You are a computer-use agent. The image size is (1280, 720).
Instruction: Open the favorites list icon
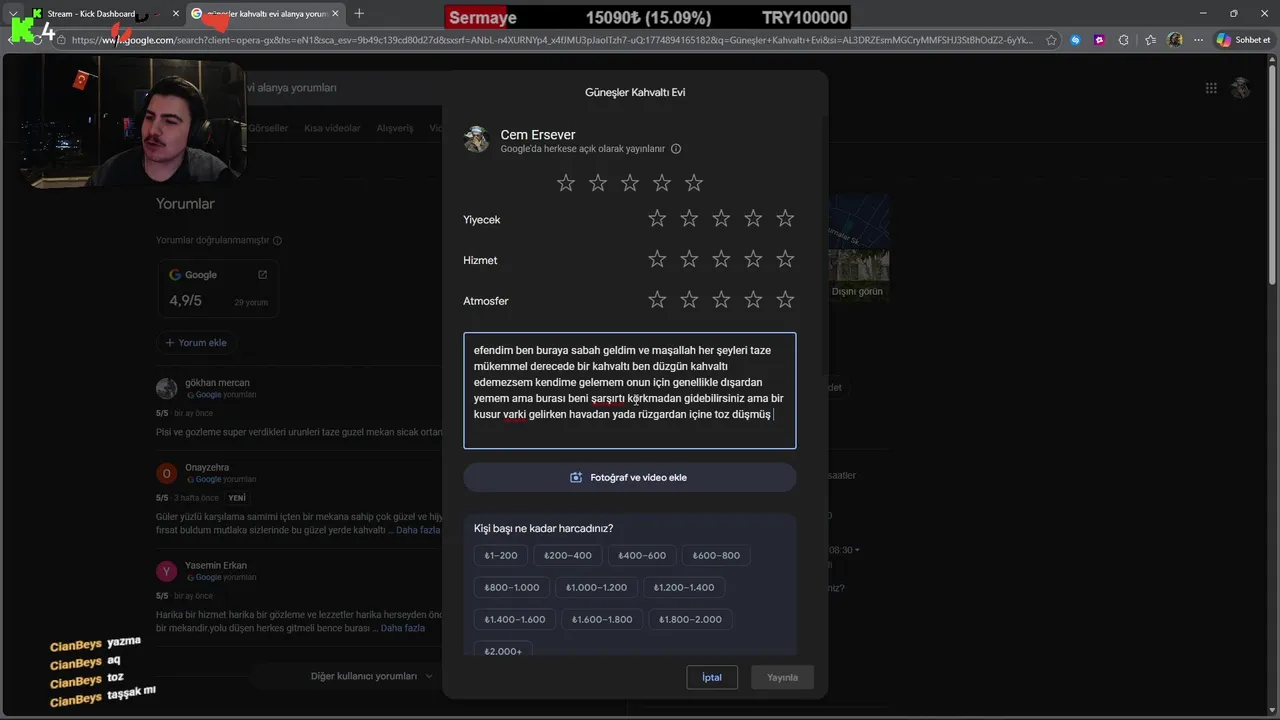tap(1151, 40)
